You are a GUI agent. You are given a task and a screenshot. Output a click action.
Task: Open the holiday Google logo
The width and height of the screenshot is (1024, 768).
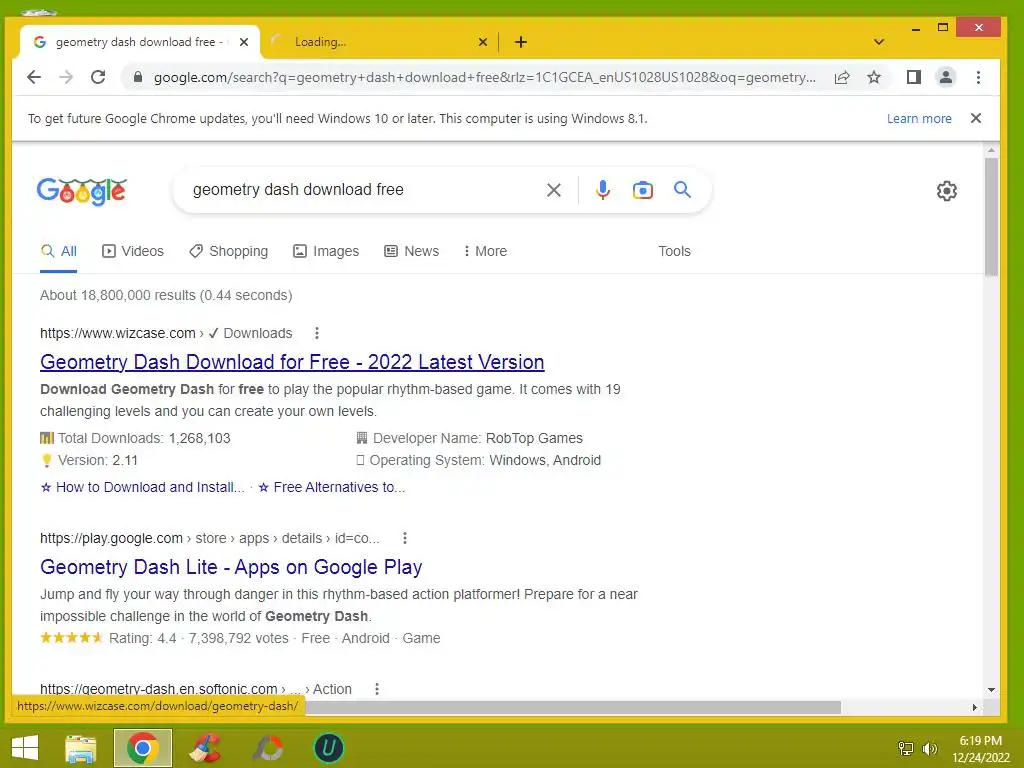pos(82,191)
